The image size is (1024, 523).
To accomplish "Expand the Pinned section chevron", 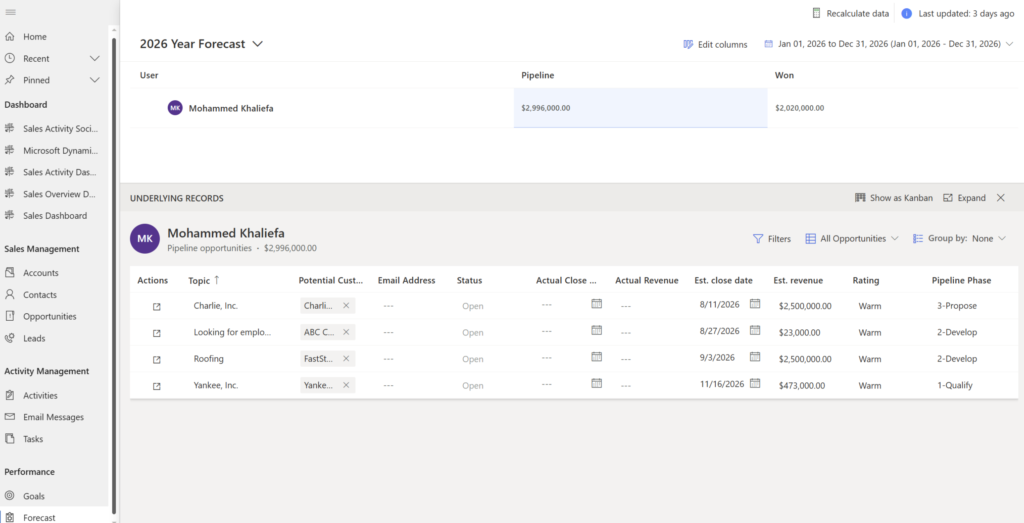I will click(95, 80).
